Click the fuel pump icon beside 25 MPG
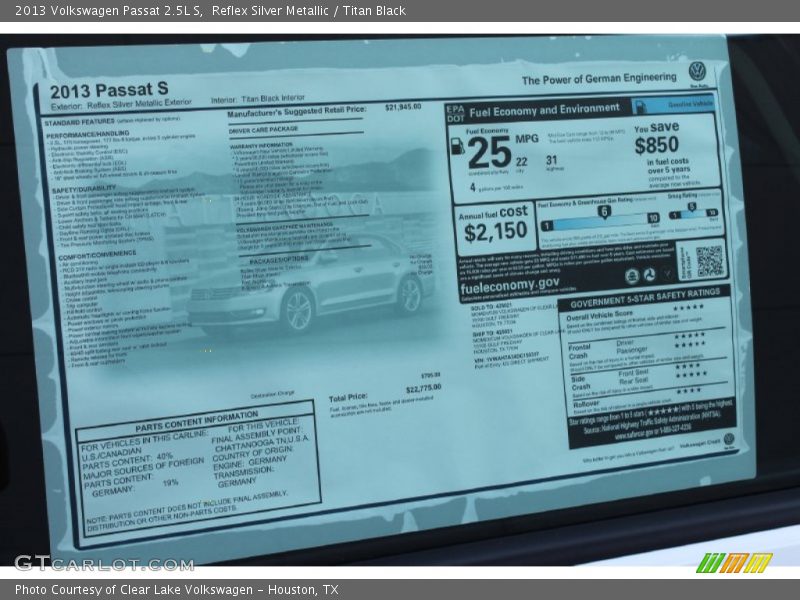The height and width of the screenshot is (600, 800). click(x=458, y=146)
